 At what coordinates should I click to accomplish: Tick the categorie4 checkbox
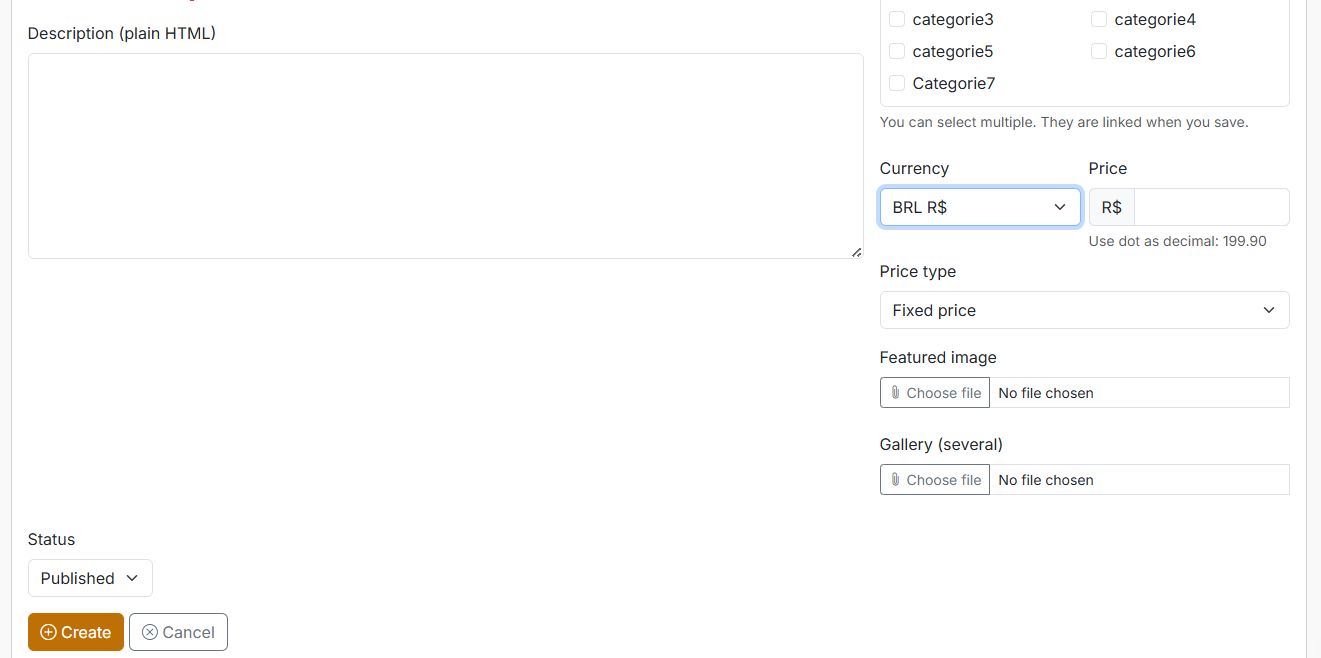click(x=1099, y=19)
